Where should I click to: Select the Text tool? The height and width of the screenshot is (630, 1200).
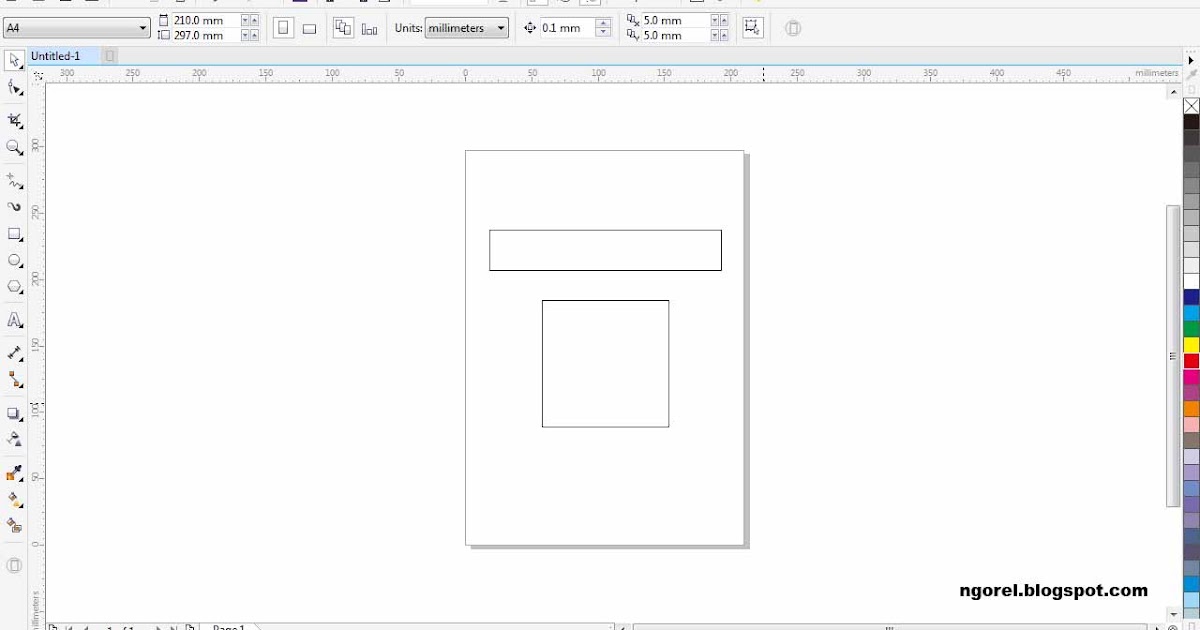(13, 320)
